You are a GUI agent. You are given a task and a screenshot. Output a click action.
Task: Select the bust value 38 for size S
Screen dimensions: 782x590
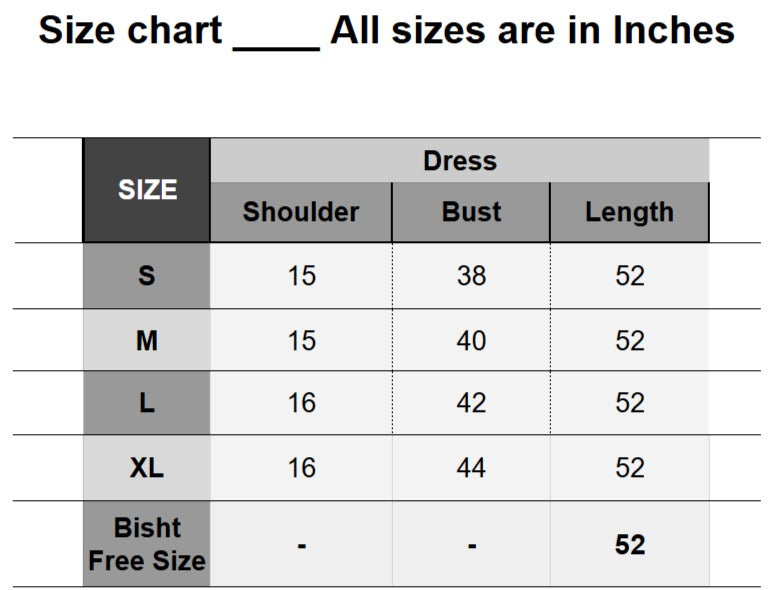tap(471, 275)
